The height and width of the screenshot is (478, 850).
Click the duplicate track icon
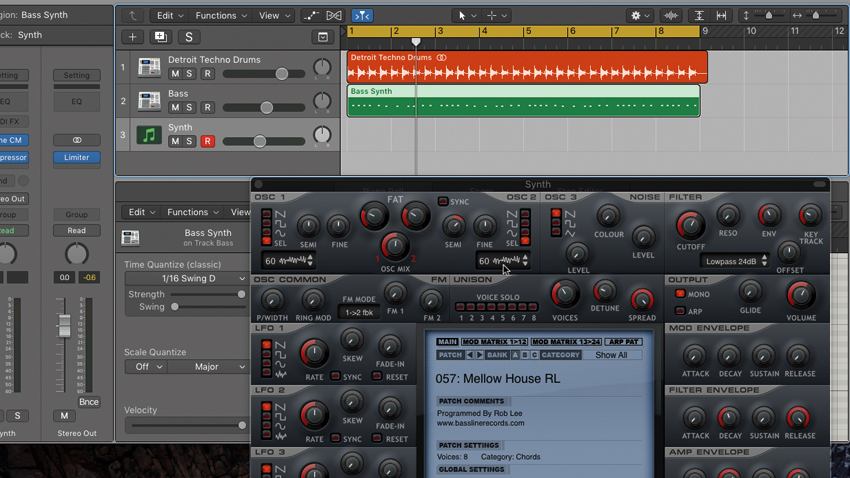160,37
